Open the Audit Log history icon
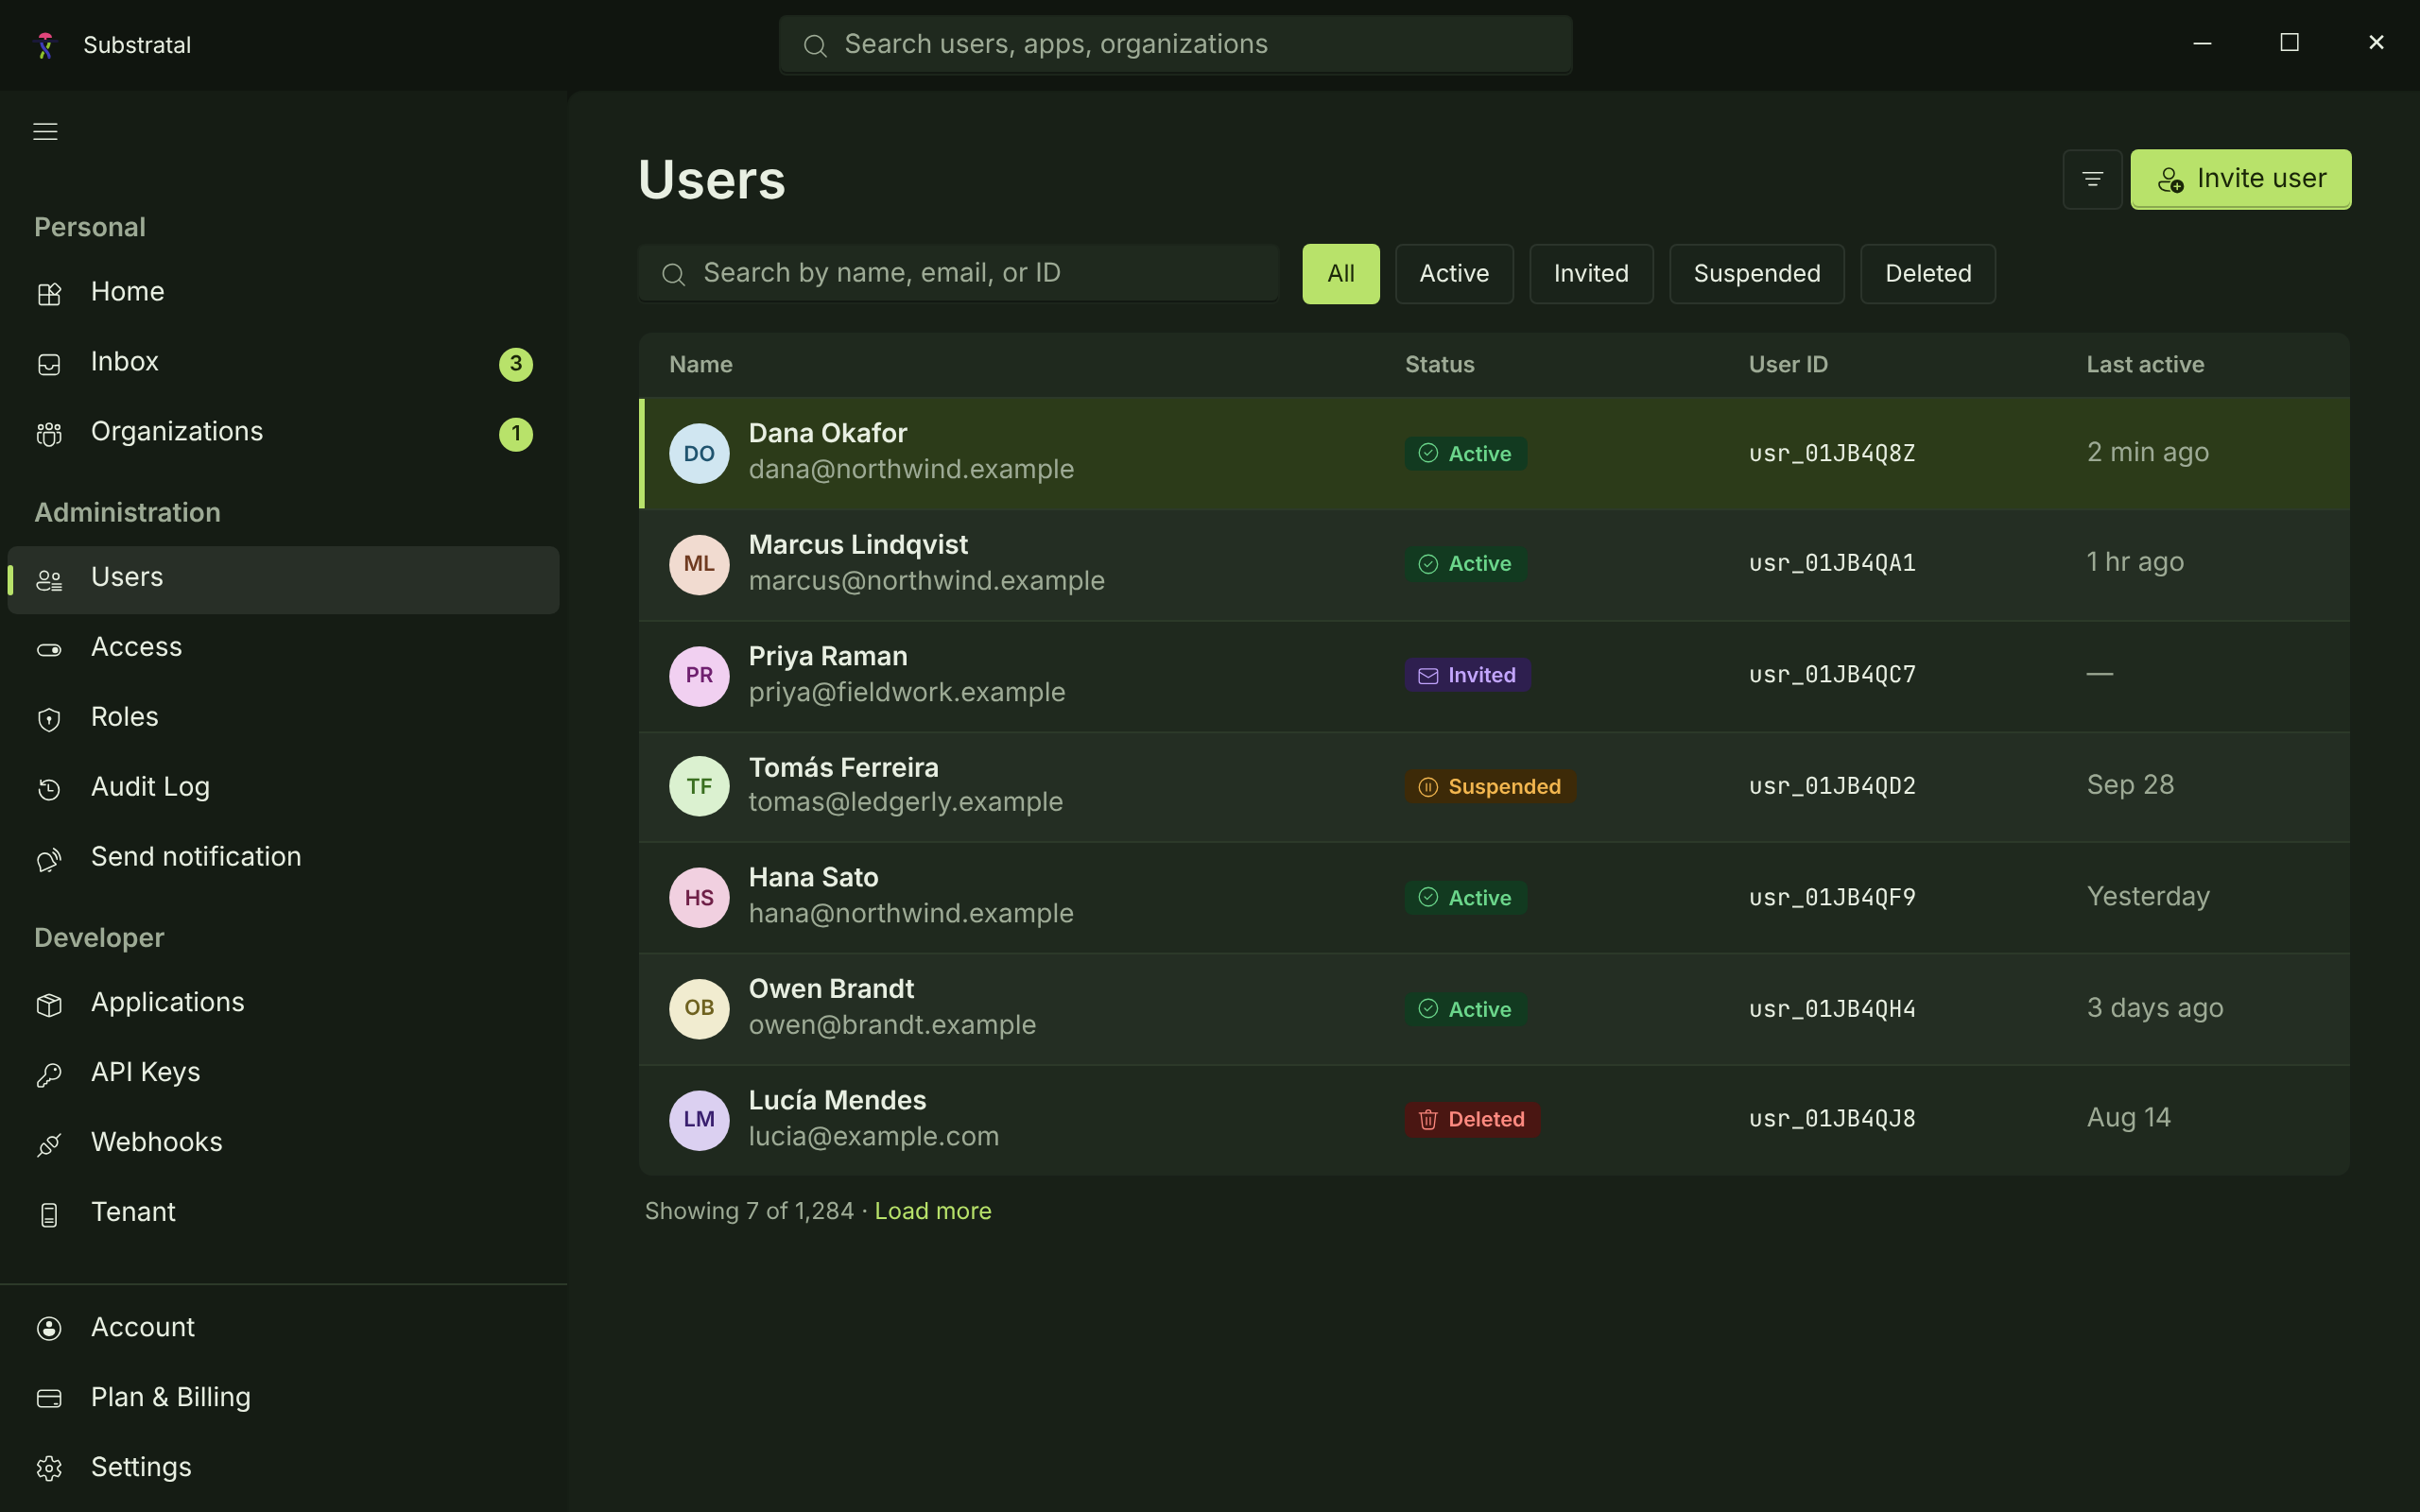 click(x=49, y=789)
